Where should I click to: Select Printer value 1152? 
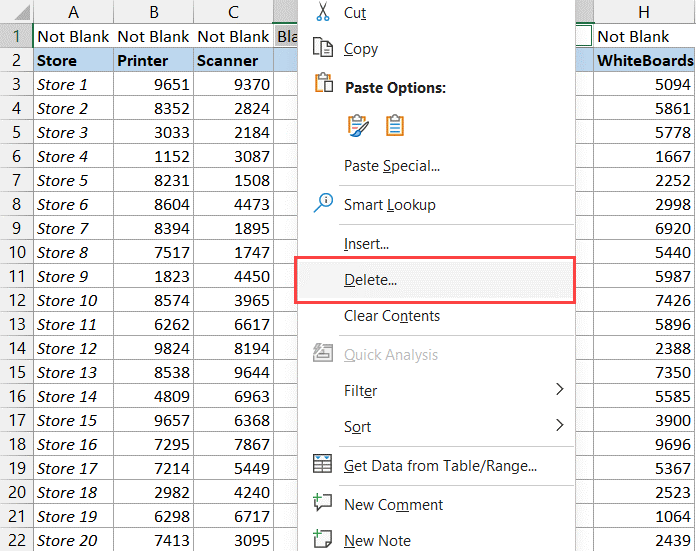154,156
